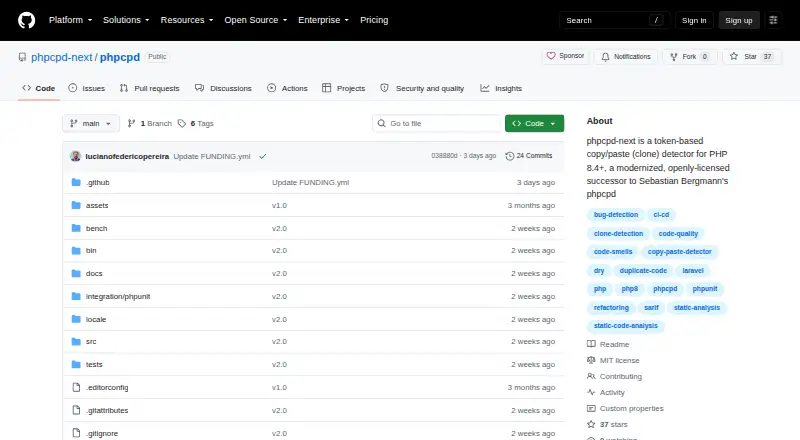Switch to the Actions tab
The height and width of the screenshot is (440, 800).
(287, 88)
